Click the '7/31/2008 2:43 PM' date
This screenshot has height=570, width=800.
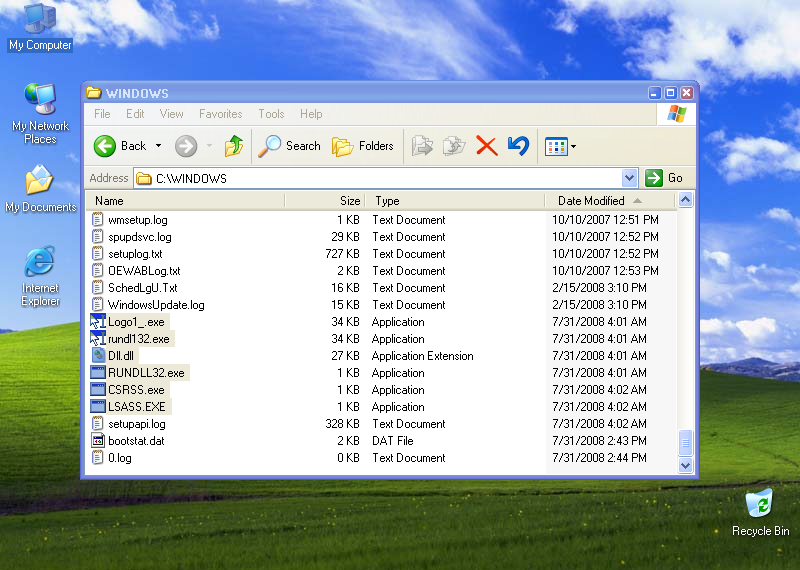pos(599,441)
